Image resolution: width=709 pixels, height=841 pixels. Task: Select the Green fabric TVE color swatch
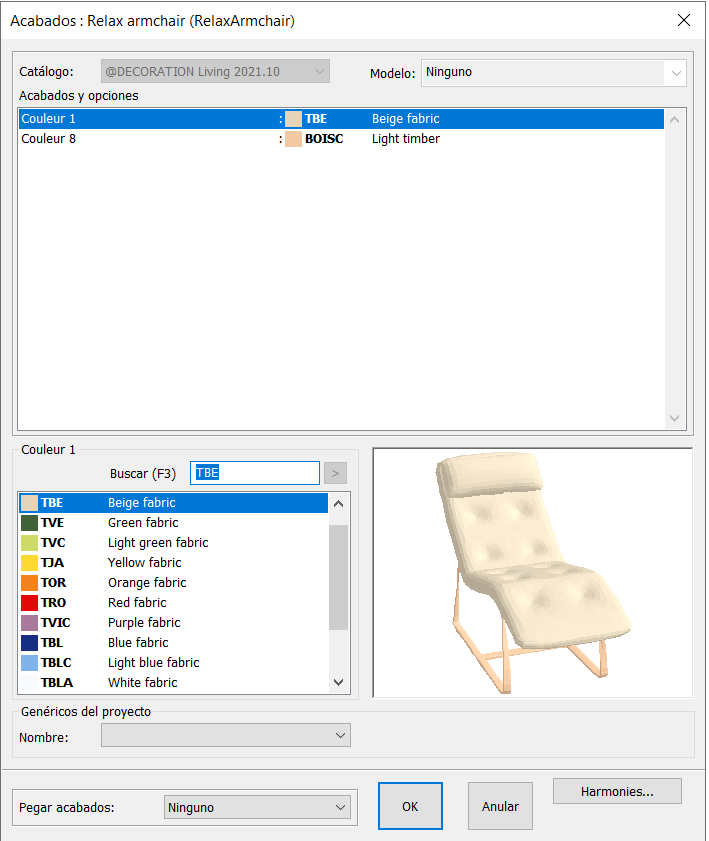30,523
